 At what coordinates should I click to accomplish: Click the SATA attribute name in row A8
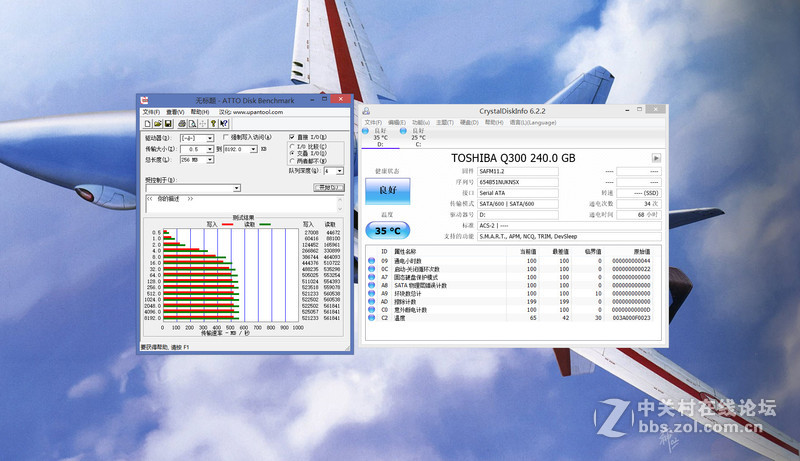click(x=420, y=285)
